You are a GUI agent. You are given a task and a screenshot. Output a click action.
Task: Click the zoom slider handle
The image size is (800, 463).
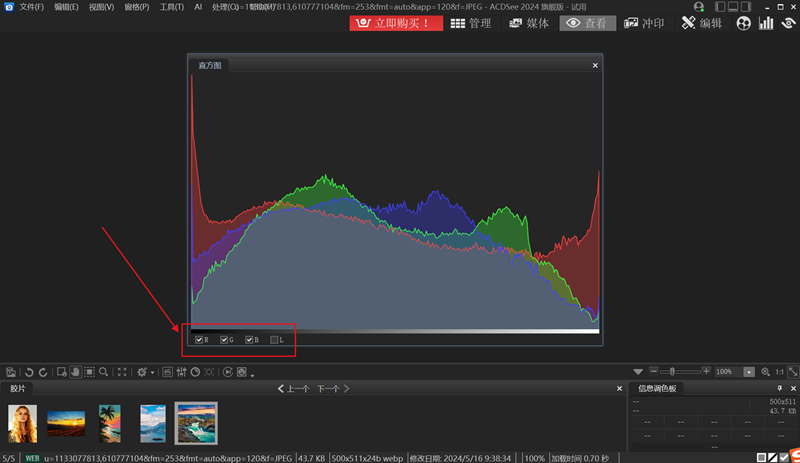pos(672,372)
